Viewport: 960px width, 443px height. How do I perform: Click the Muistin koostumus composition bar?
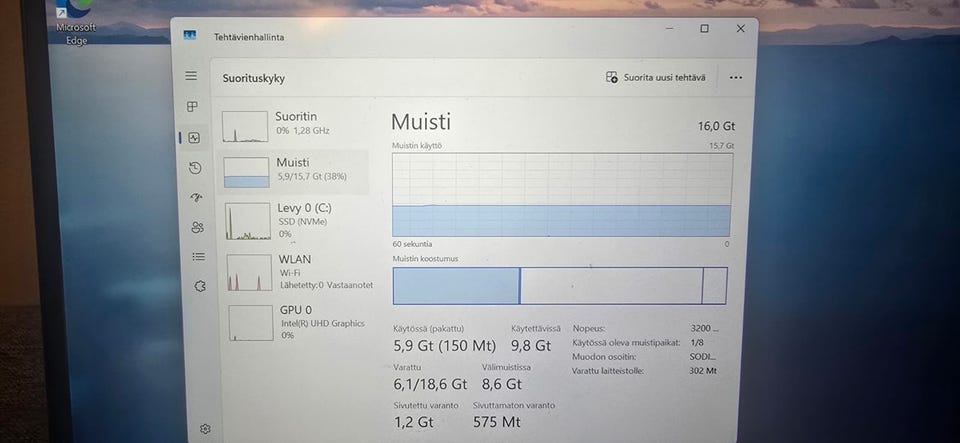point(560,286)
